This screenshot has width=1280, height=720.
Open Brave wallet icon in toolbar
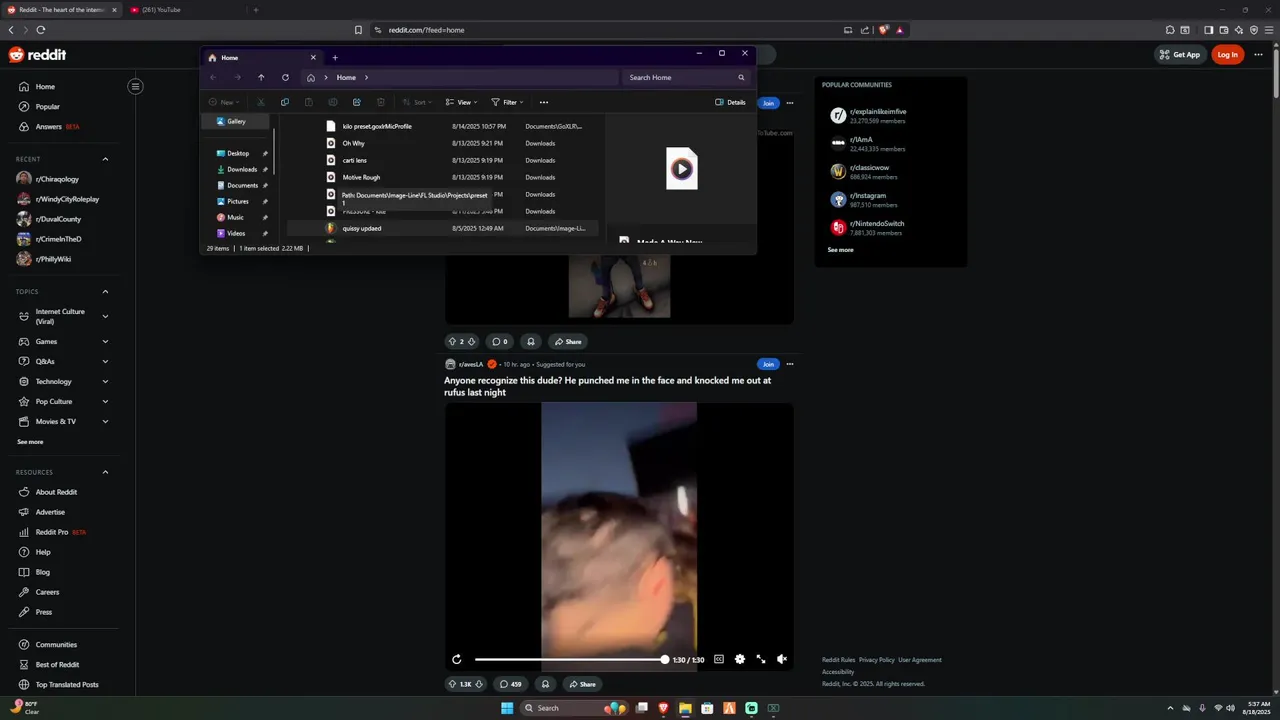click(x=1224, y=30)
